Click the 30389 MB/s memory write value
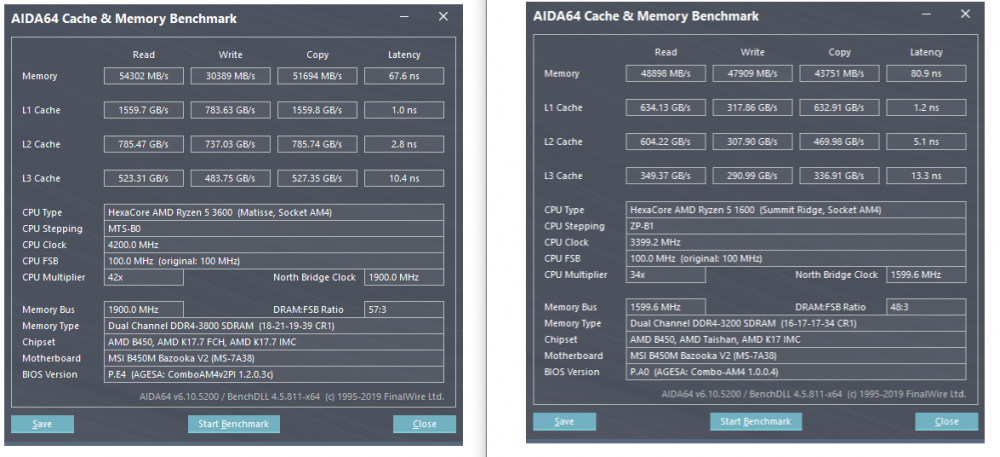 [230, 76]
